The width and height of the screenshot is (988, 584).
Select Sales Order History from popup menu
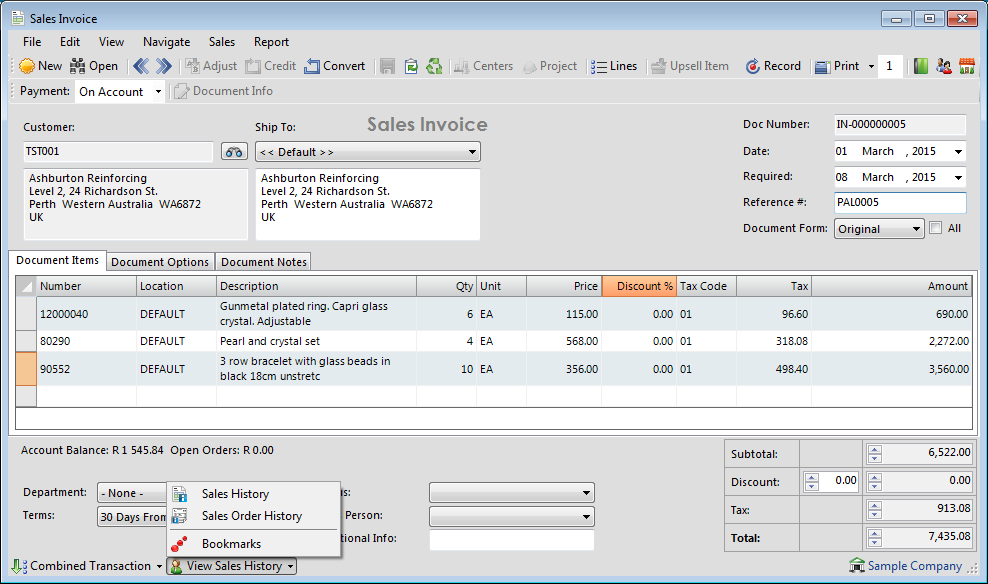point(251,516)
